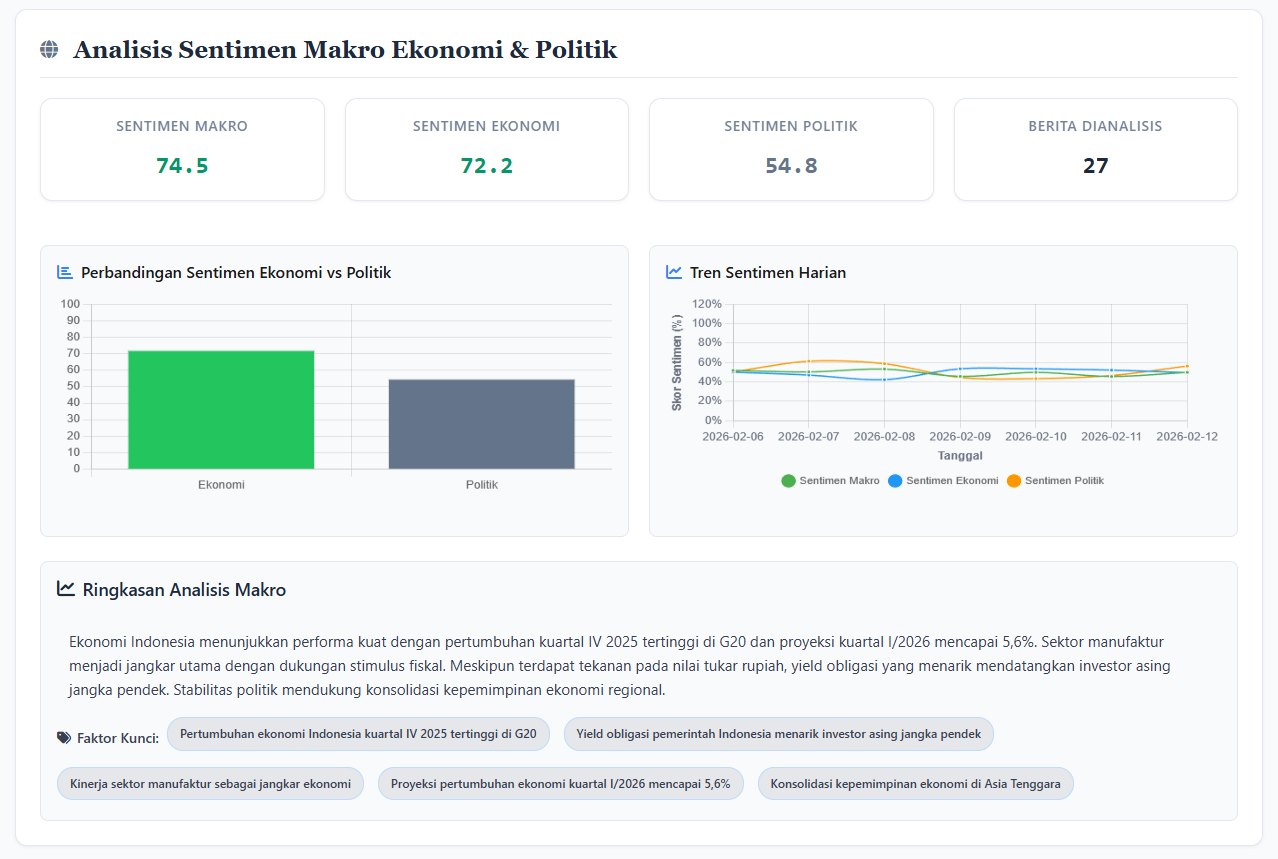Viewport: 1278px width, 859px height.
Task: Choose the 'Proyeksi pertumbuhan ekonomi kuartal I/2026' tag
Action: coord(560,784)
